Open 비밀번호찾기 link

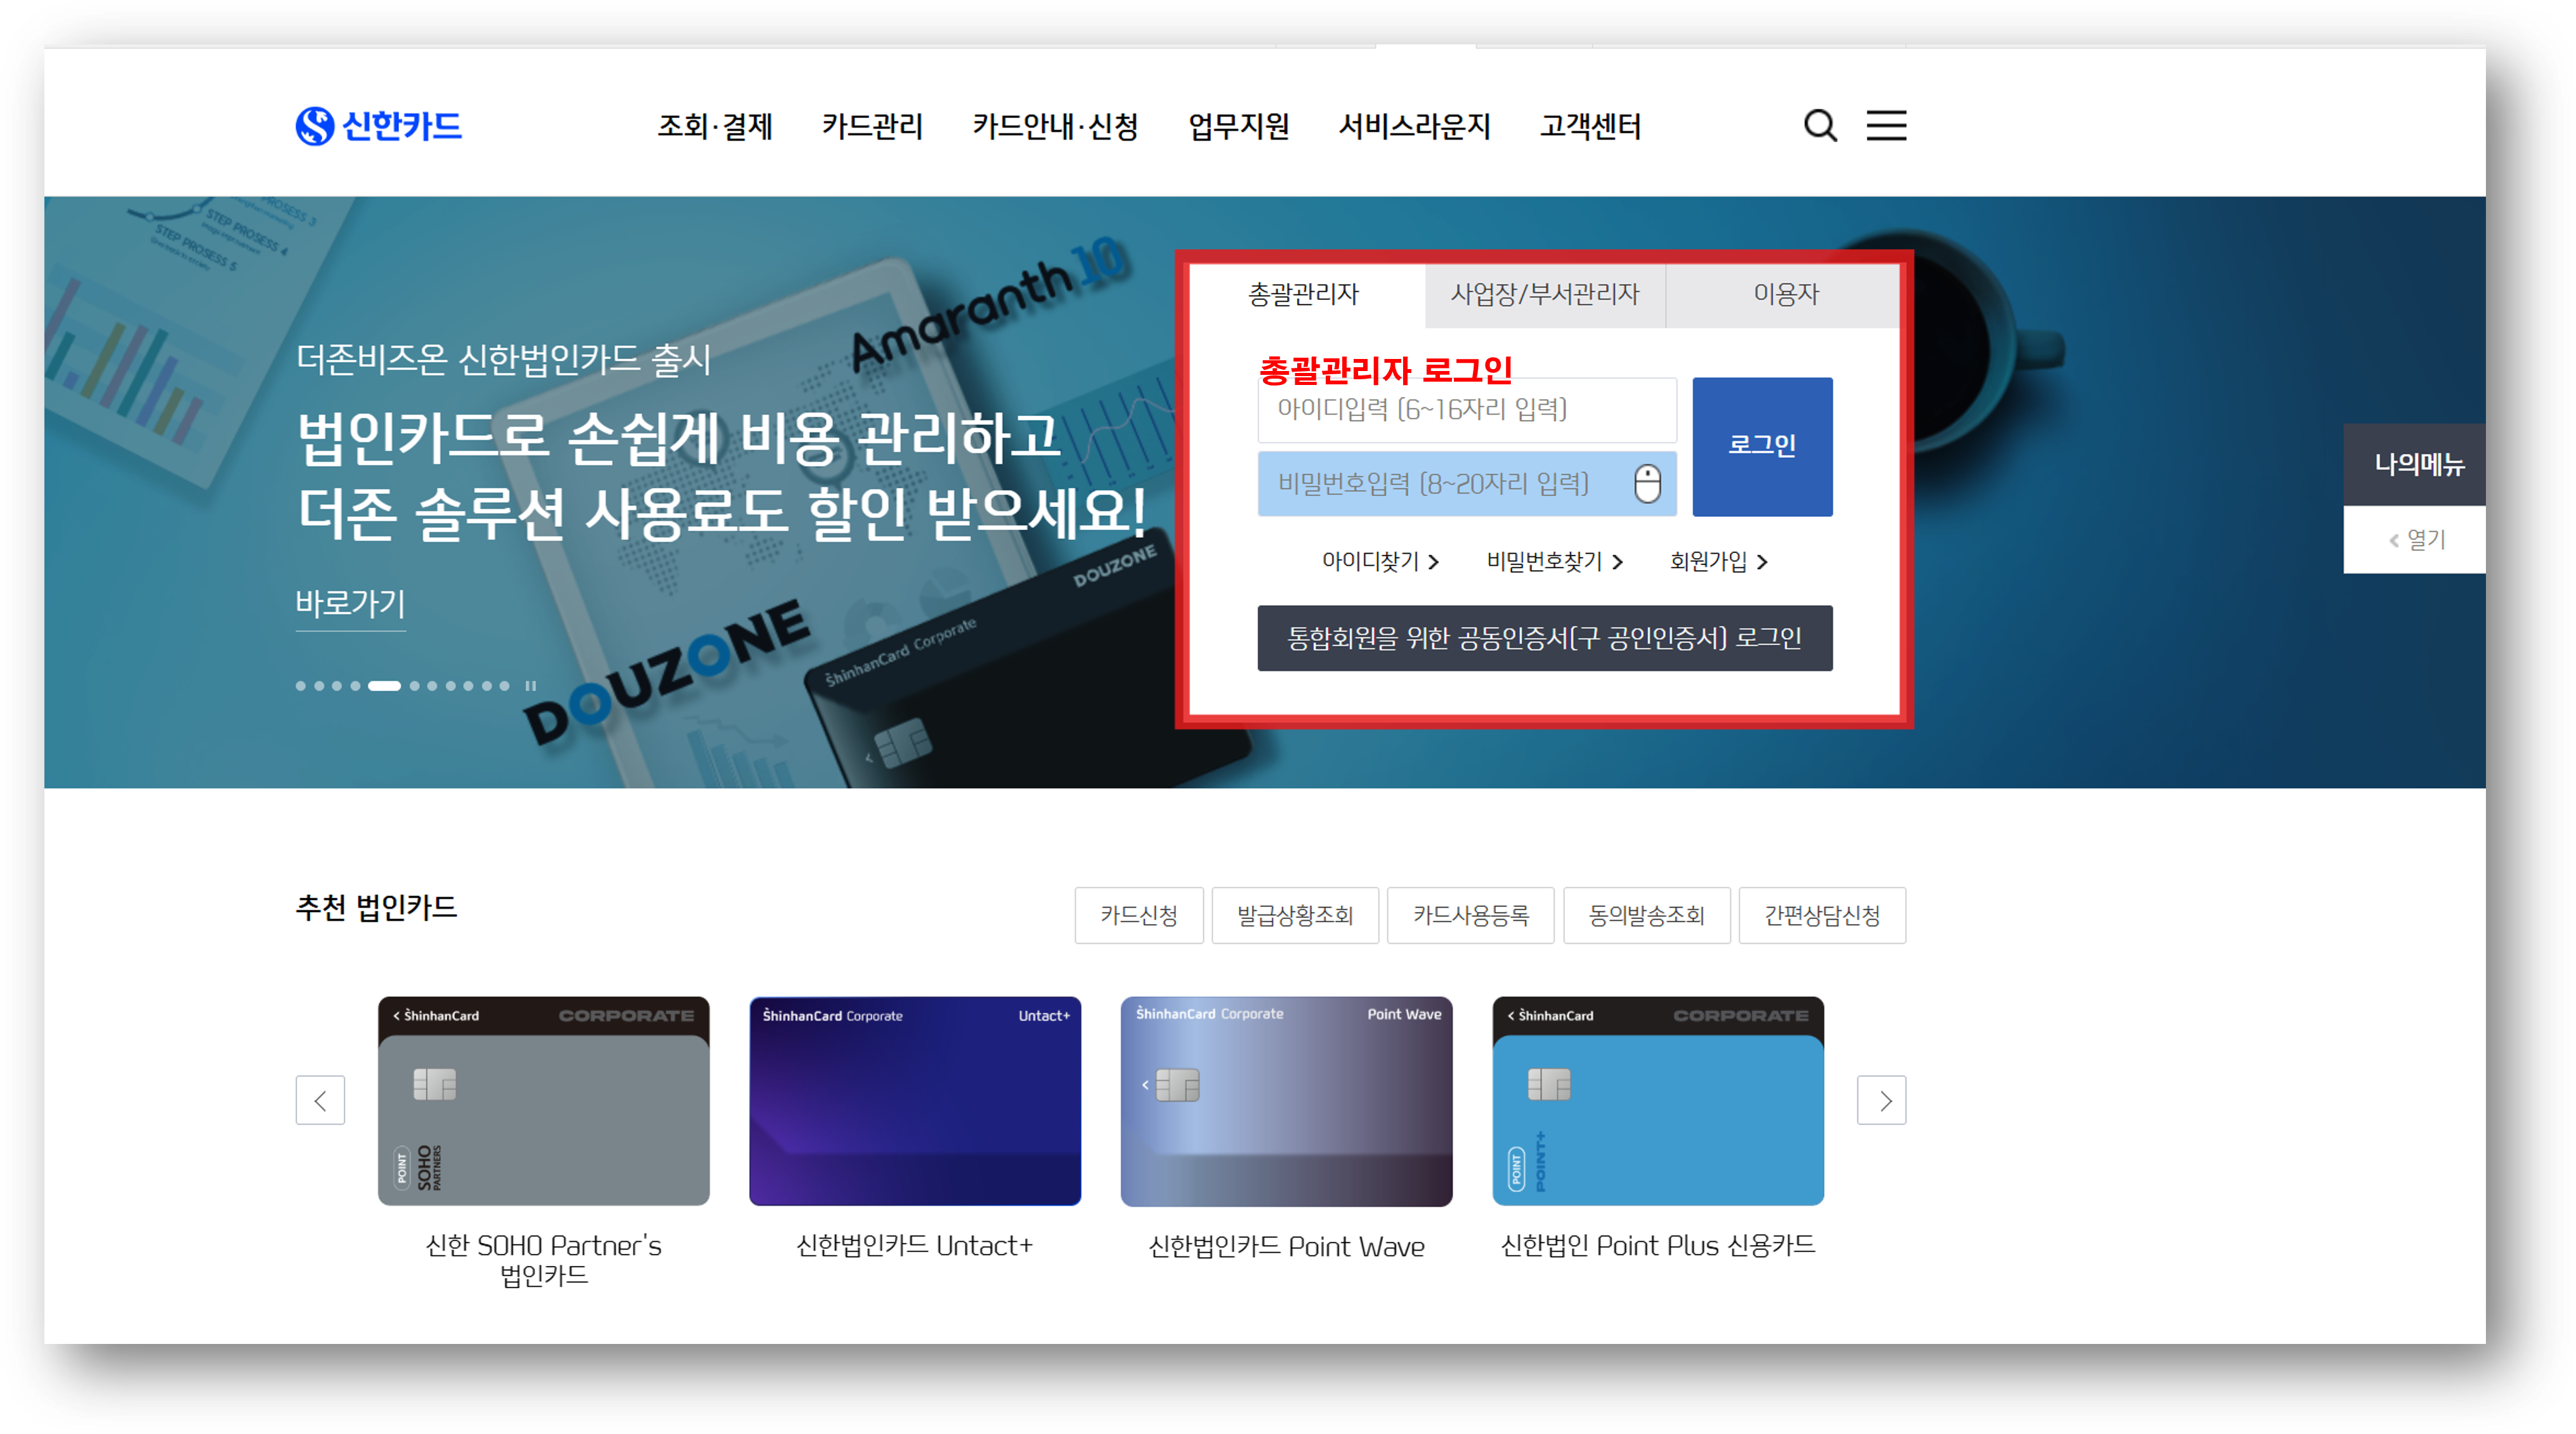(1554, 562)
